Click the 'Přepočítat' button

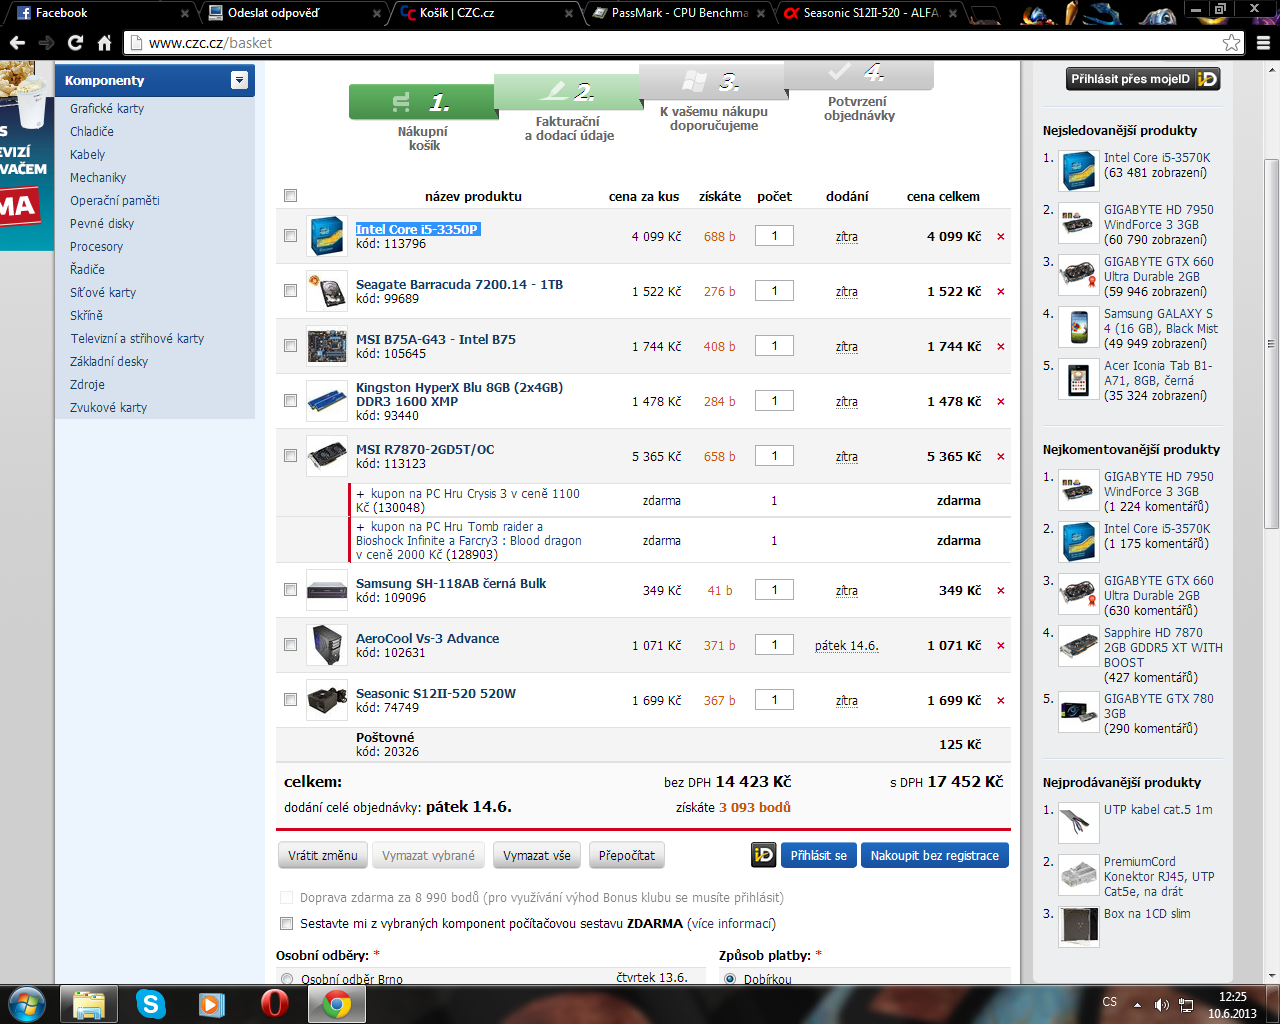627,855
